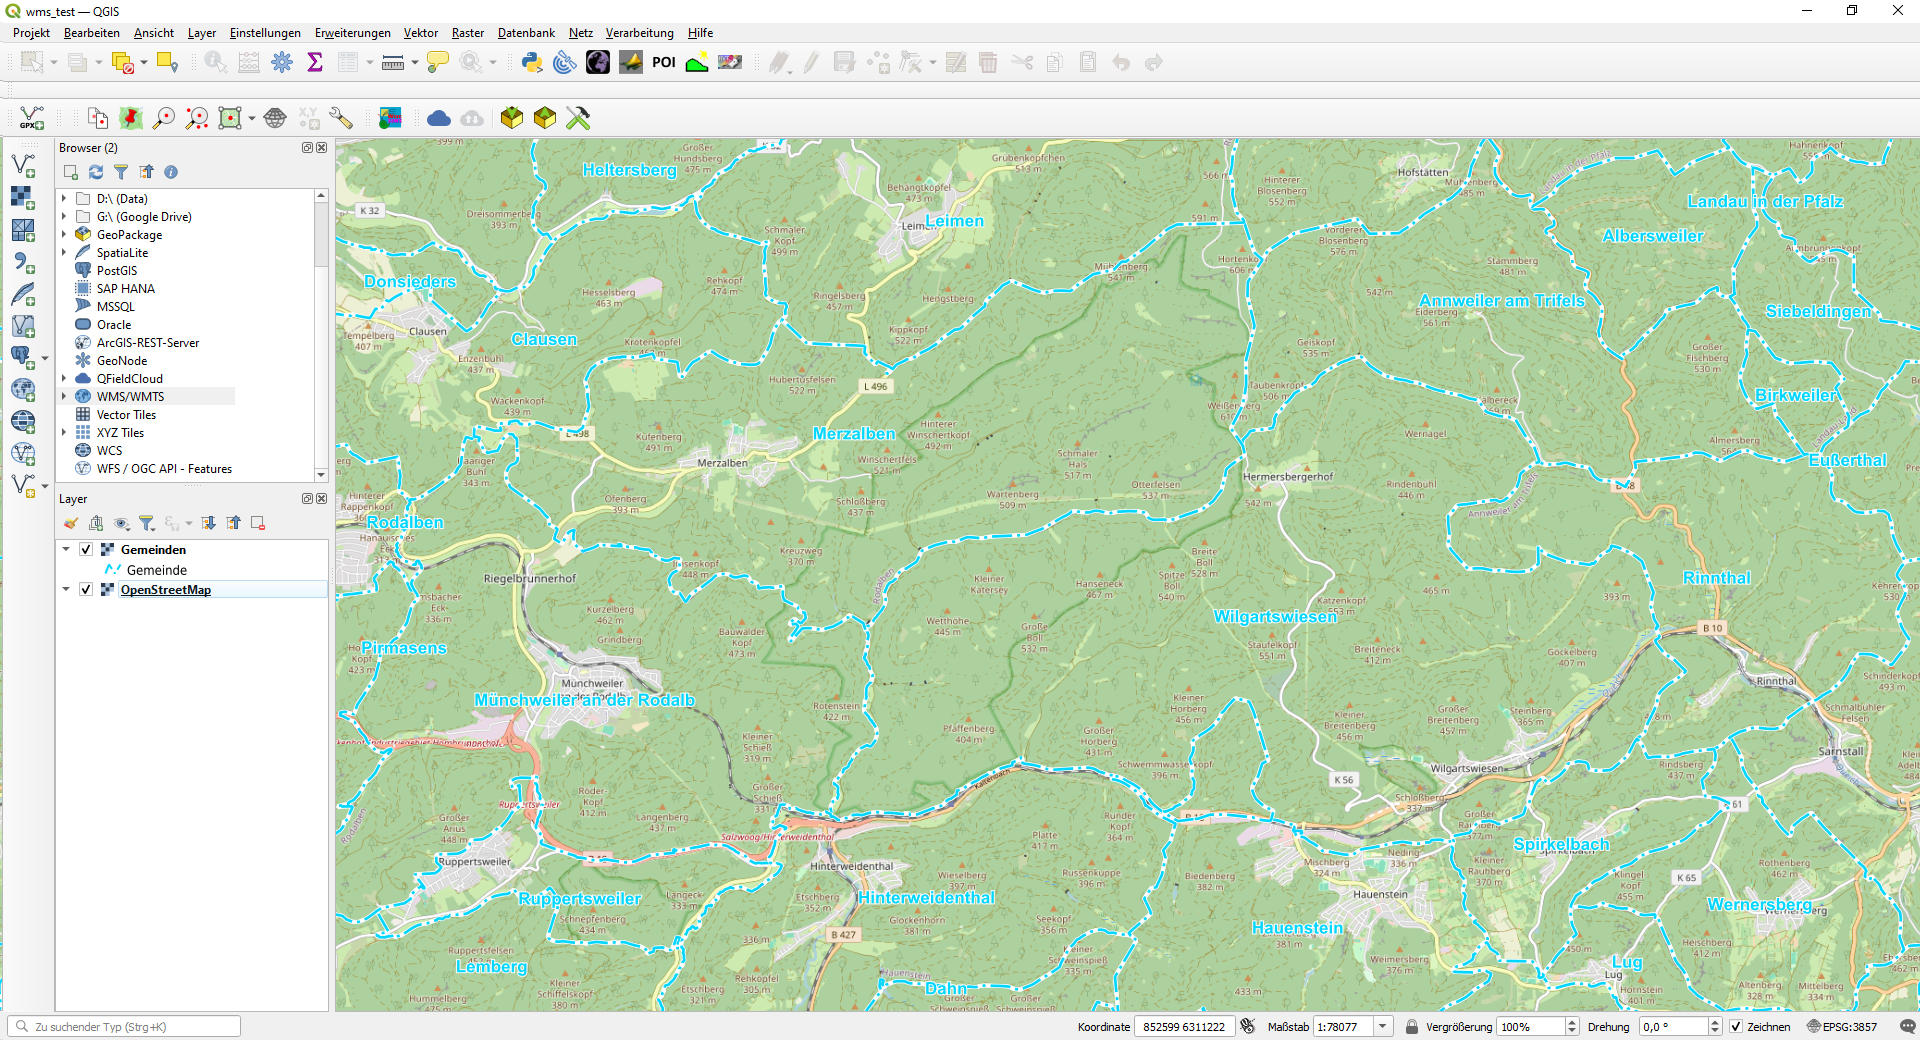Viewport: 1920px width, 1040px height.
Task: Open the layer styling brush icon
Action: [70, 523]
